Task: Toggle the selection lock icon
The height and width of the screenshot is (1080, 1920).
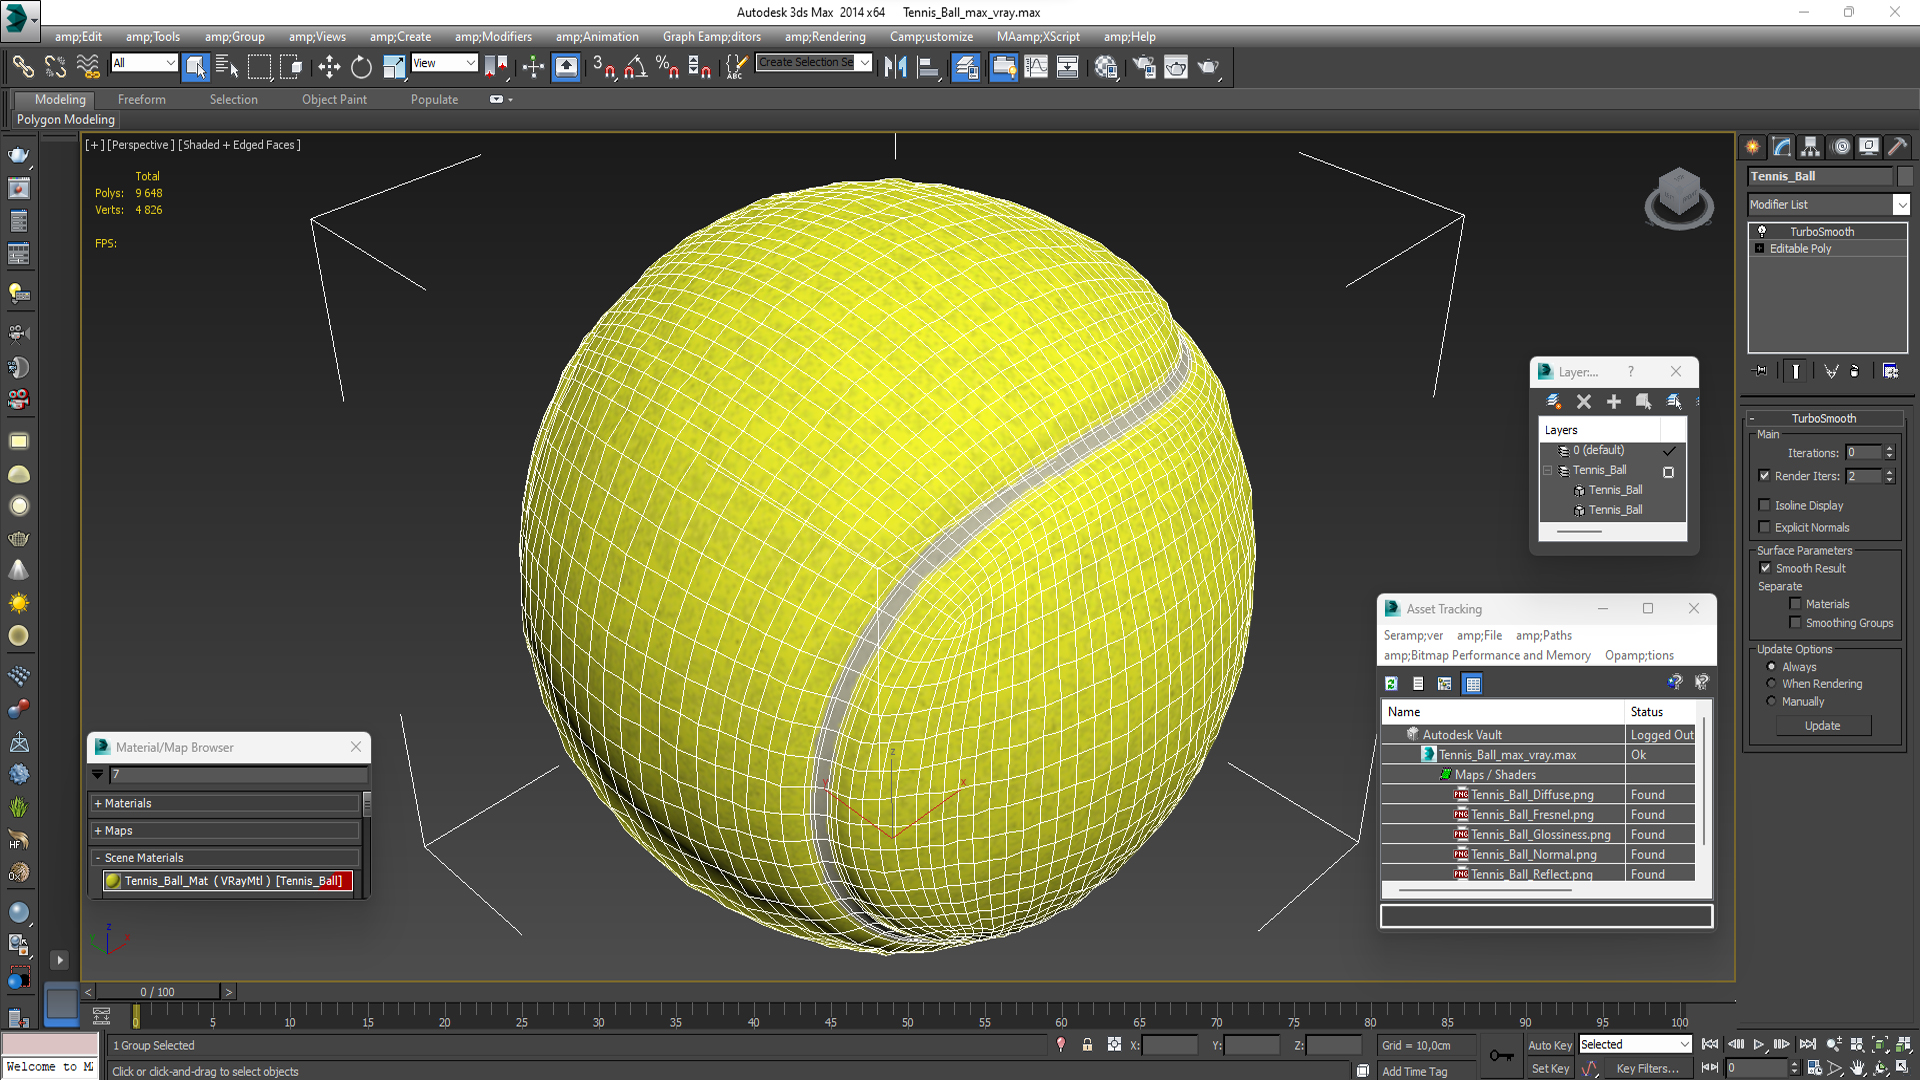Action: (x=1087, y=1045)
